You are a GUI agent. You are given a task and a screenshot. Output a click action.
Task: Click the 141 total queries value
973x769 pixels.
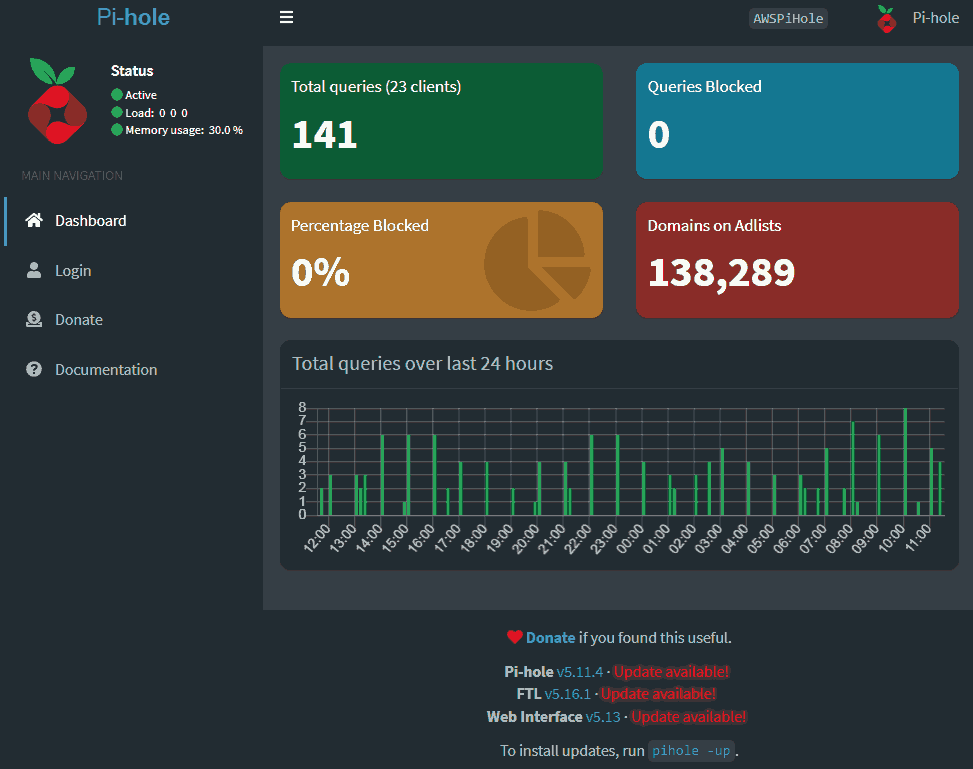click(325, 134)
